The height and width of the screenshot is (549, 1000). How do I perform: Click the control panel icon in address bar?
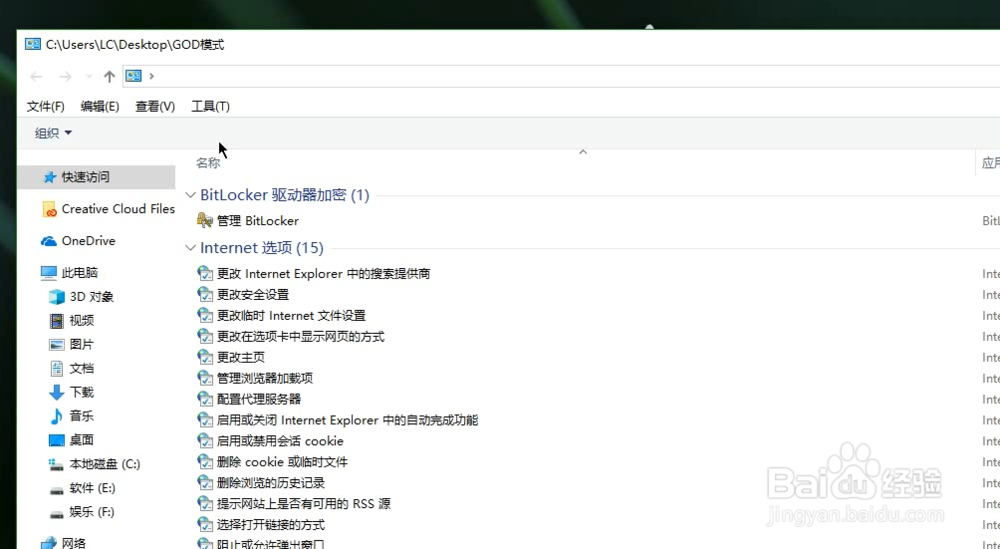coord(133,76)
